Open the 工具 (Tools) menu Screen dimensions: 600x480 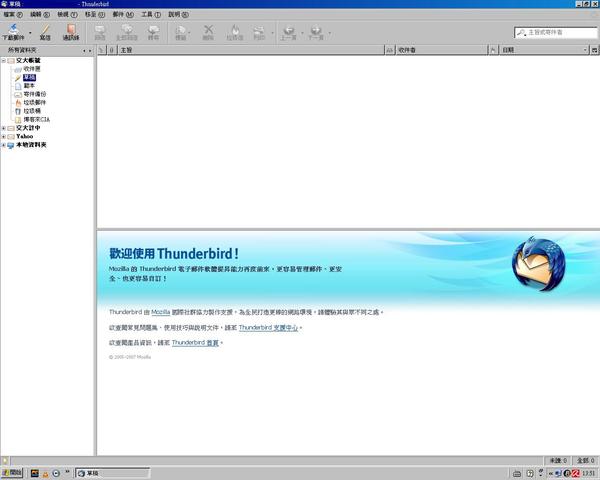pos(151,15)
